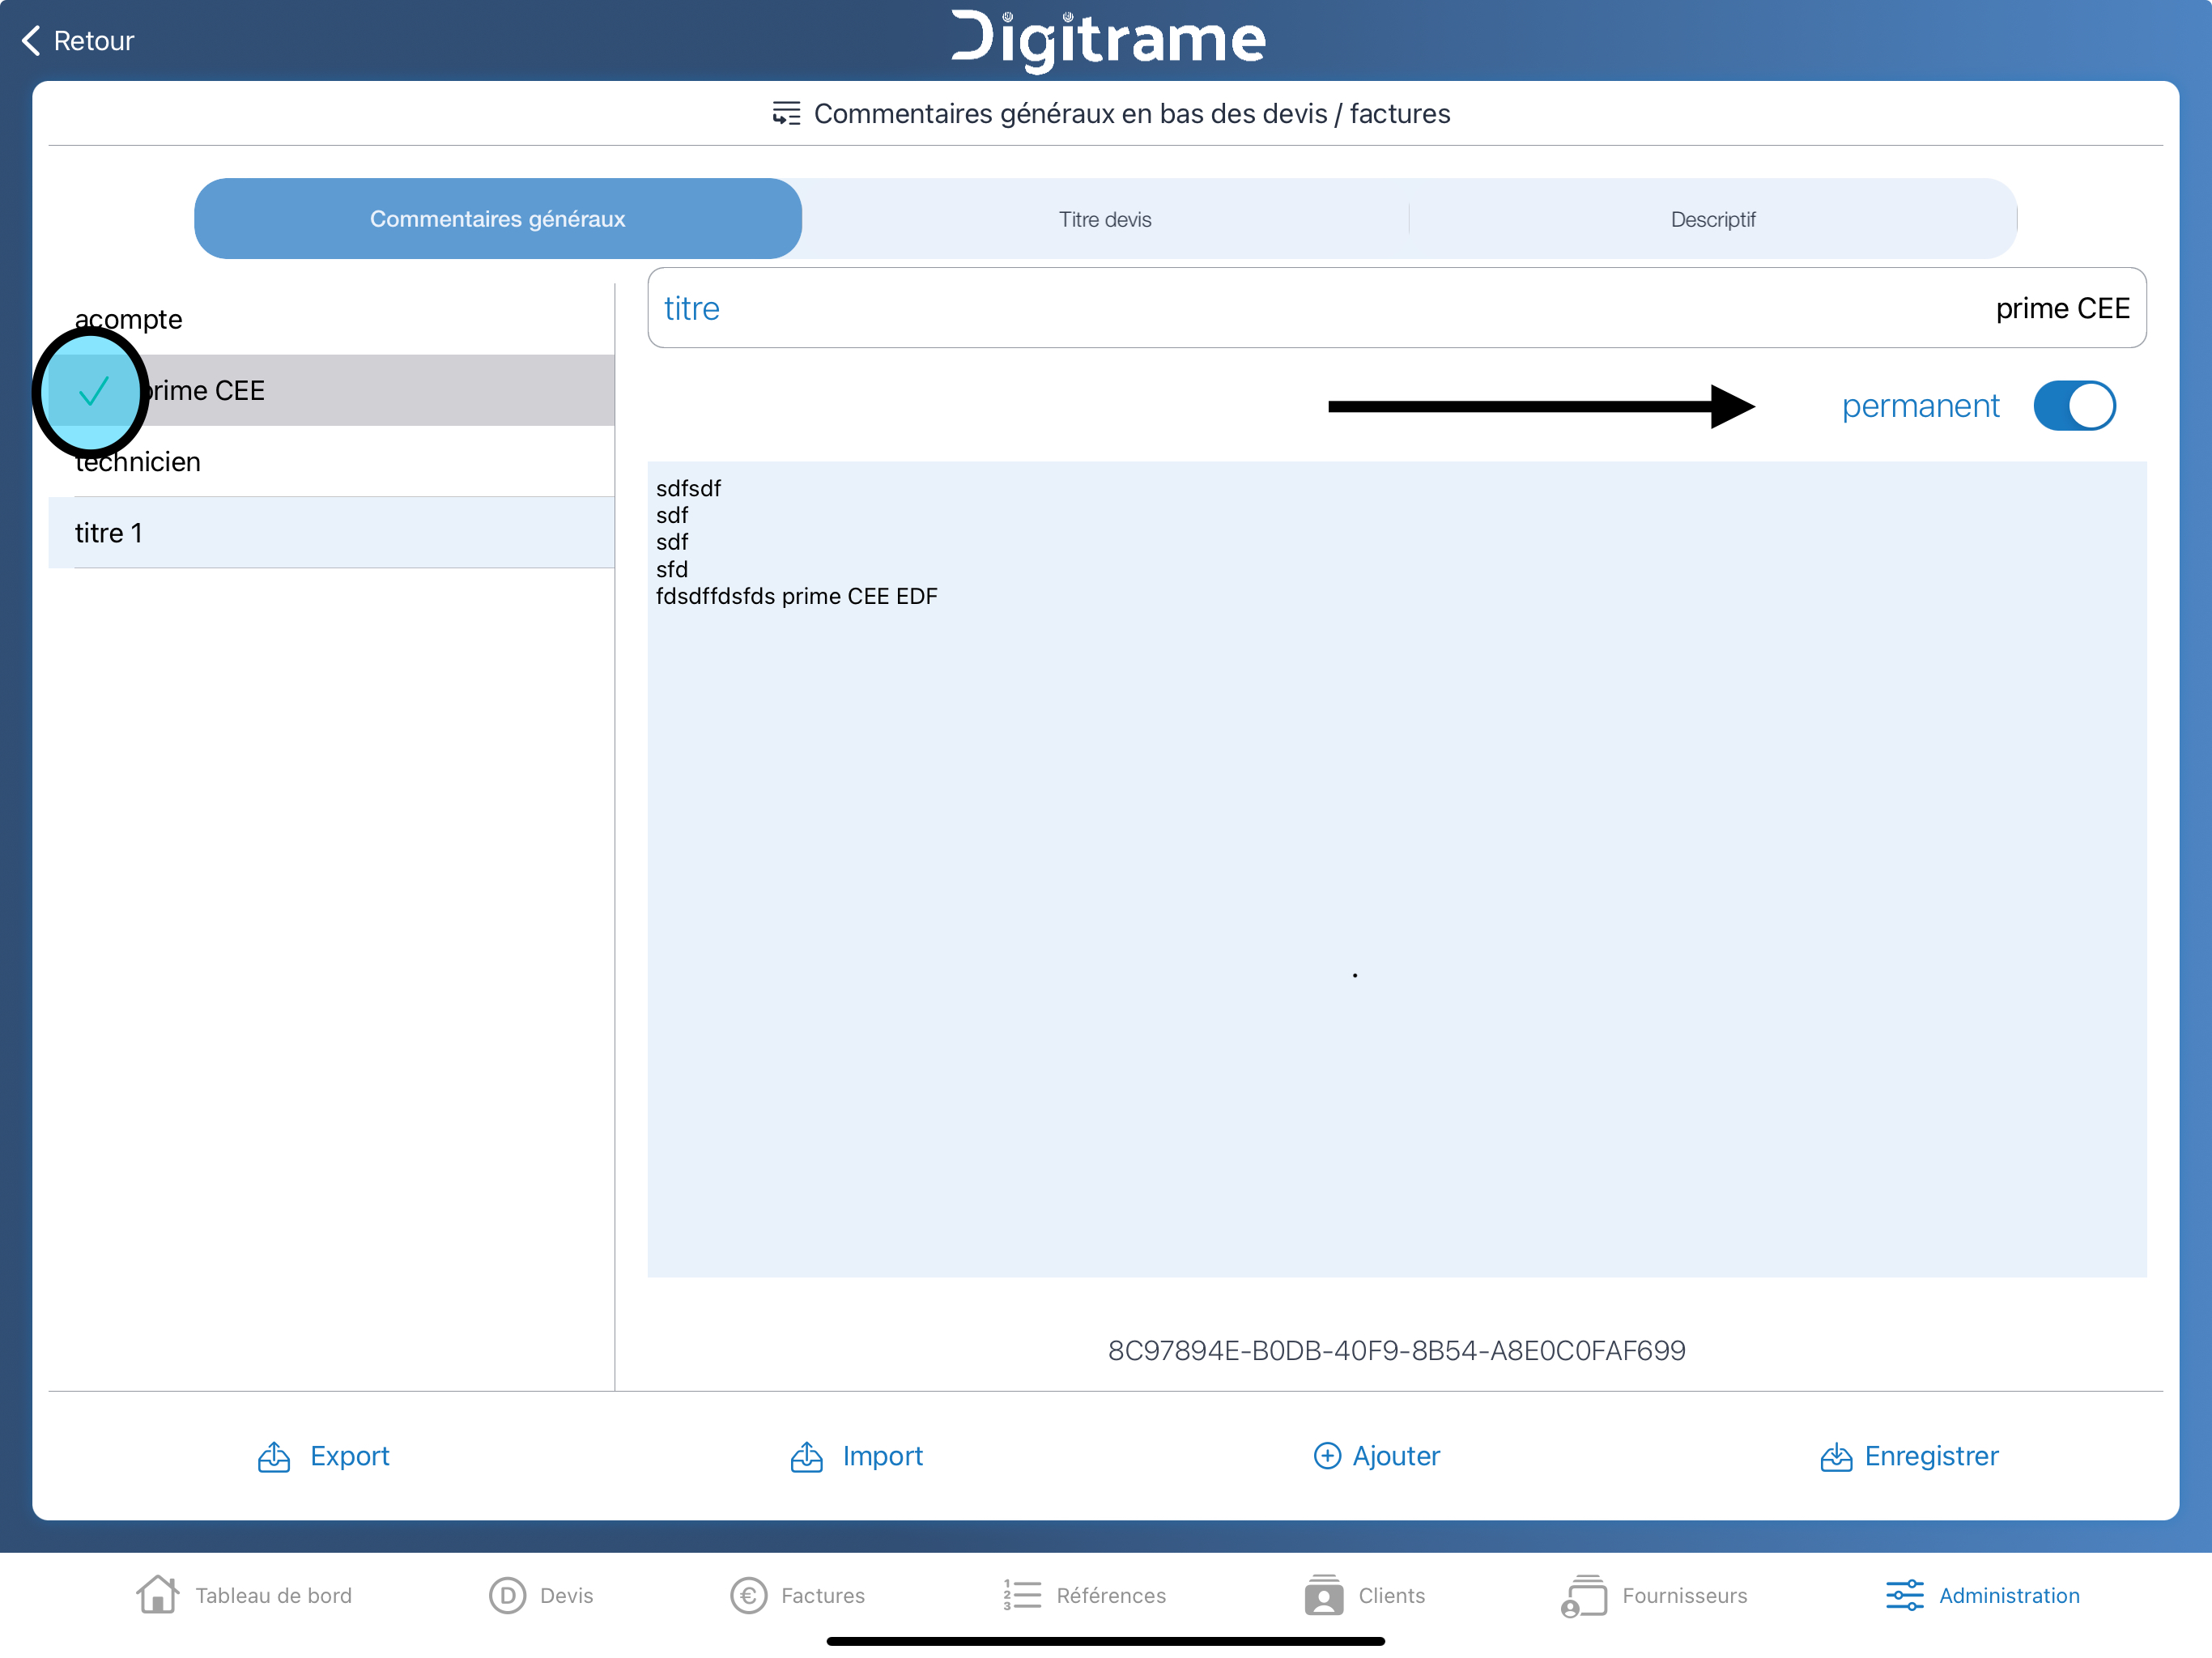The width and height of the screenshot is (2212, 1658).
Task: Open Administration sliders icon
Action: [1904, 1595]
